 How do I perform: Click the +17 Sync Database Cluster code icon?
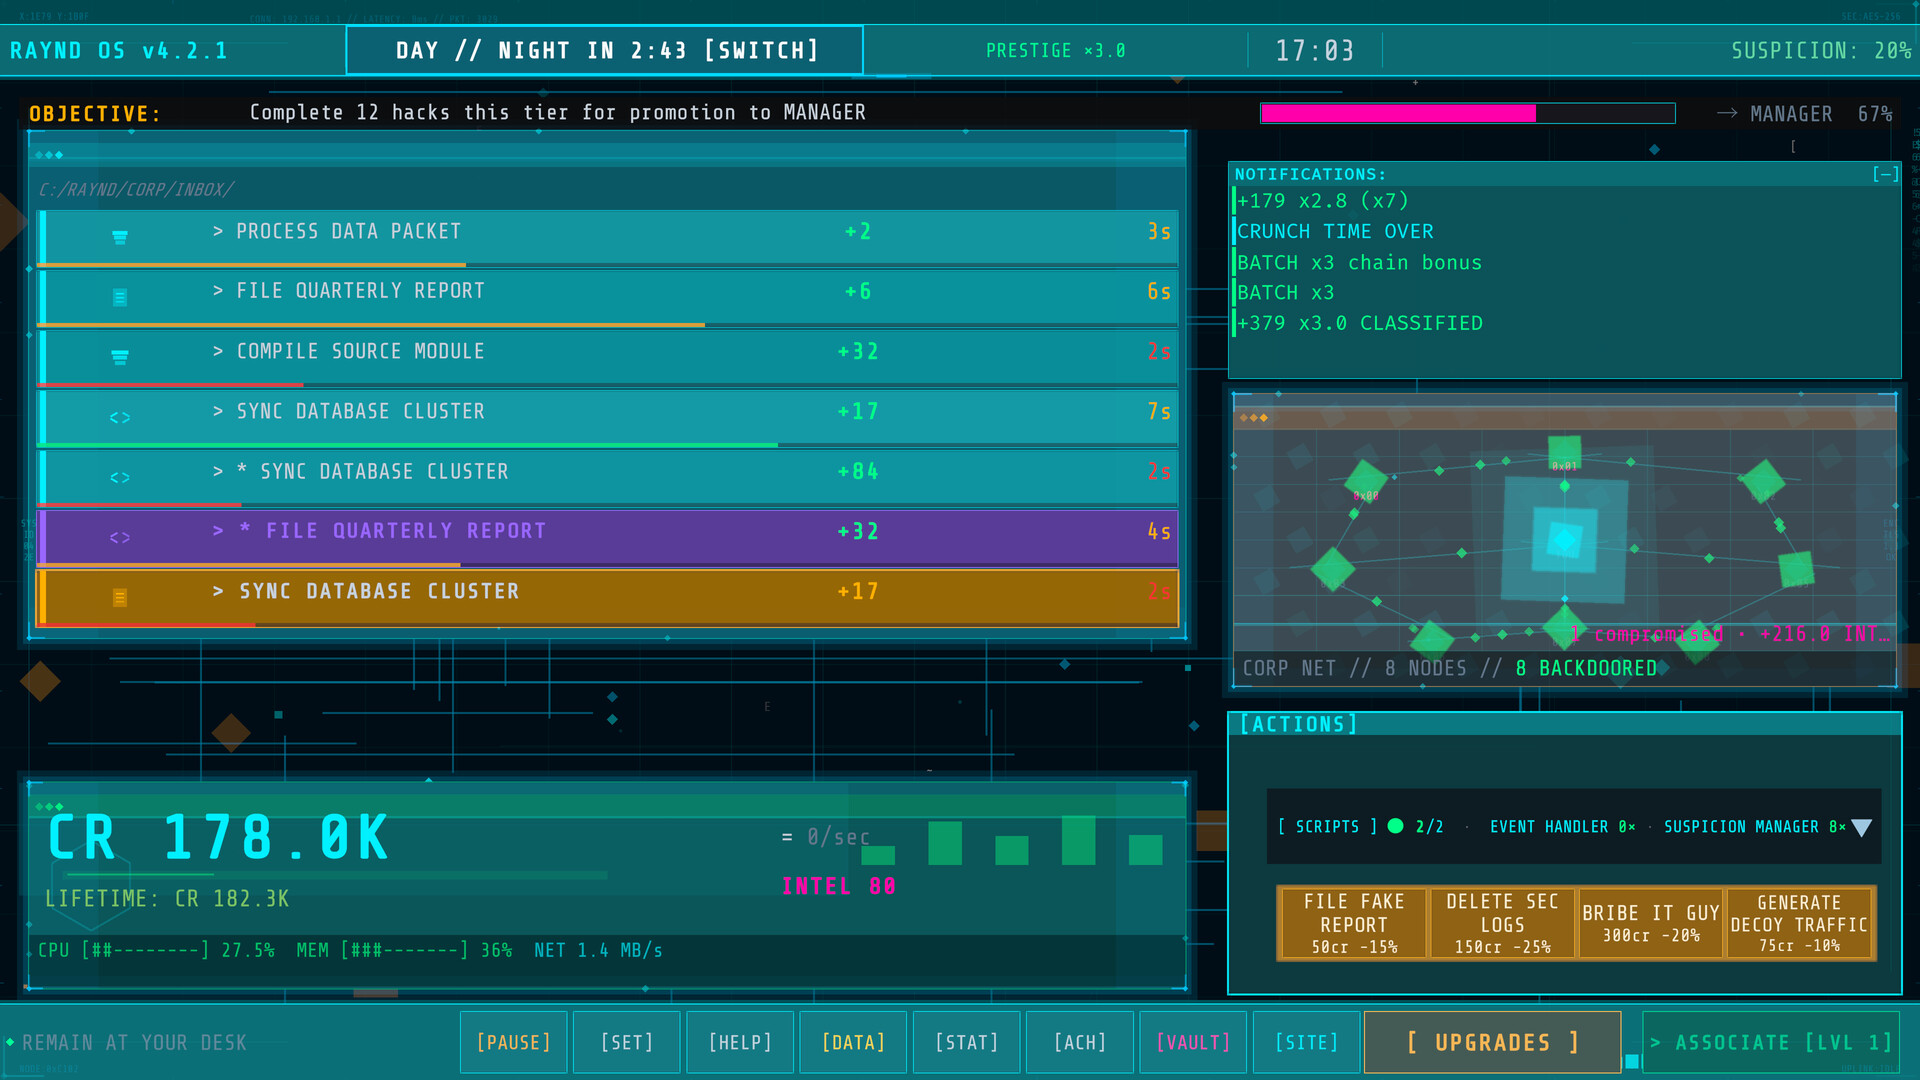(x=120, y=417)
